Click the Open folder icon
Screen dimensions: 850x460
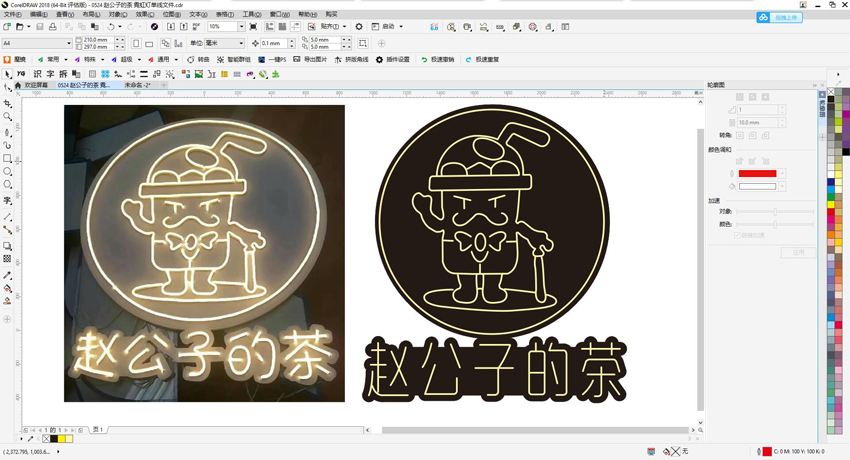20,27
